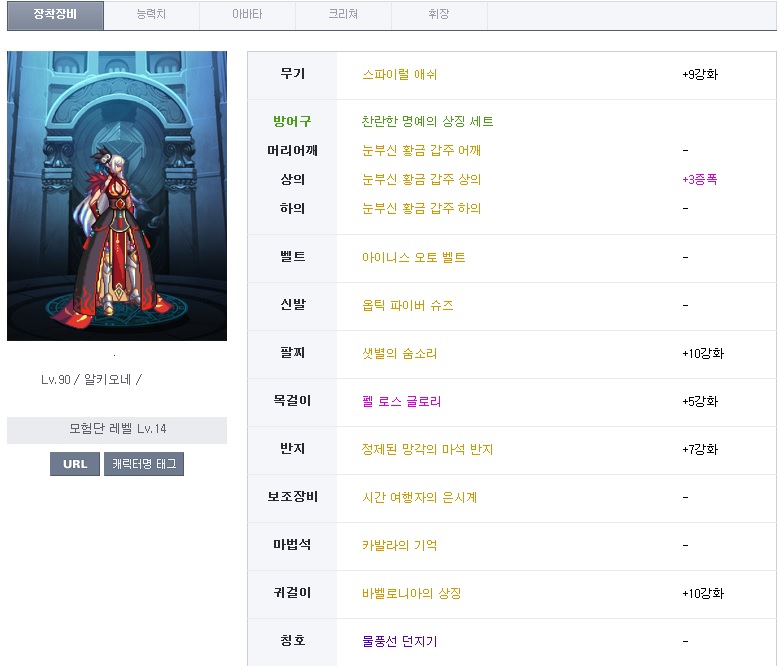Screen dimensions: 780x666
Task: Click the 모험단 레벨 Lv.14 bar
Action: 117,430
